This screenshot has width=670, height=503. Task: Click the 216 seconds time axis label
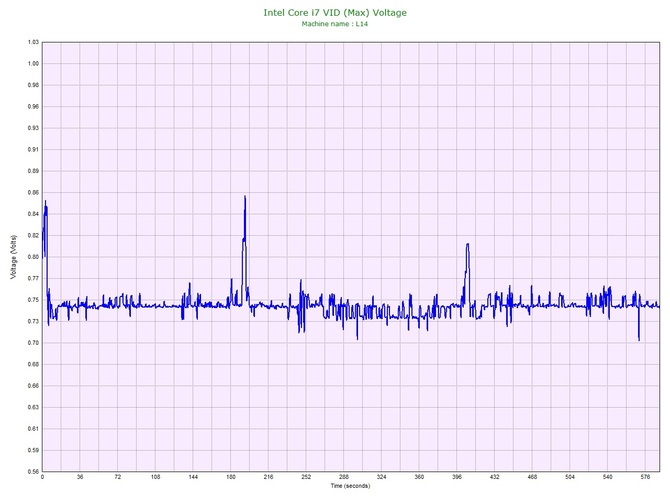click(268, 477)
